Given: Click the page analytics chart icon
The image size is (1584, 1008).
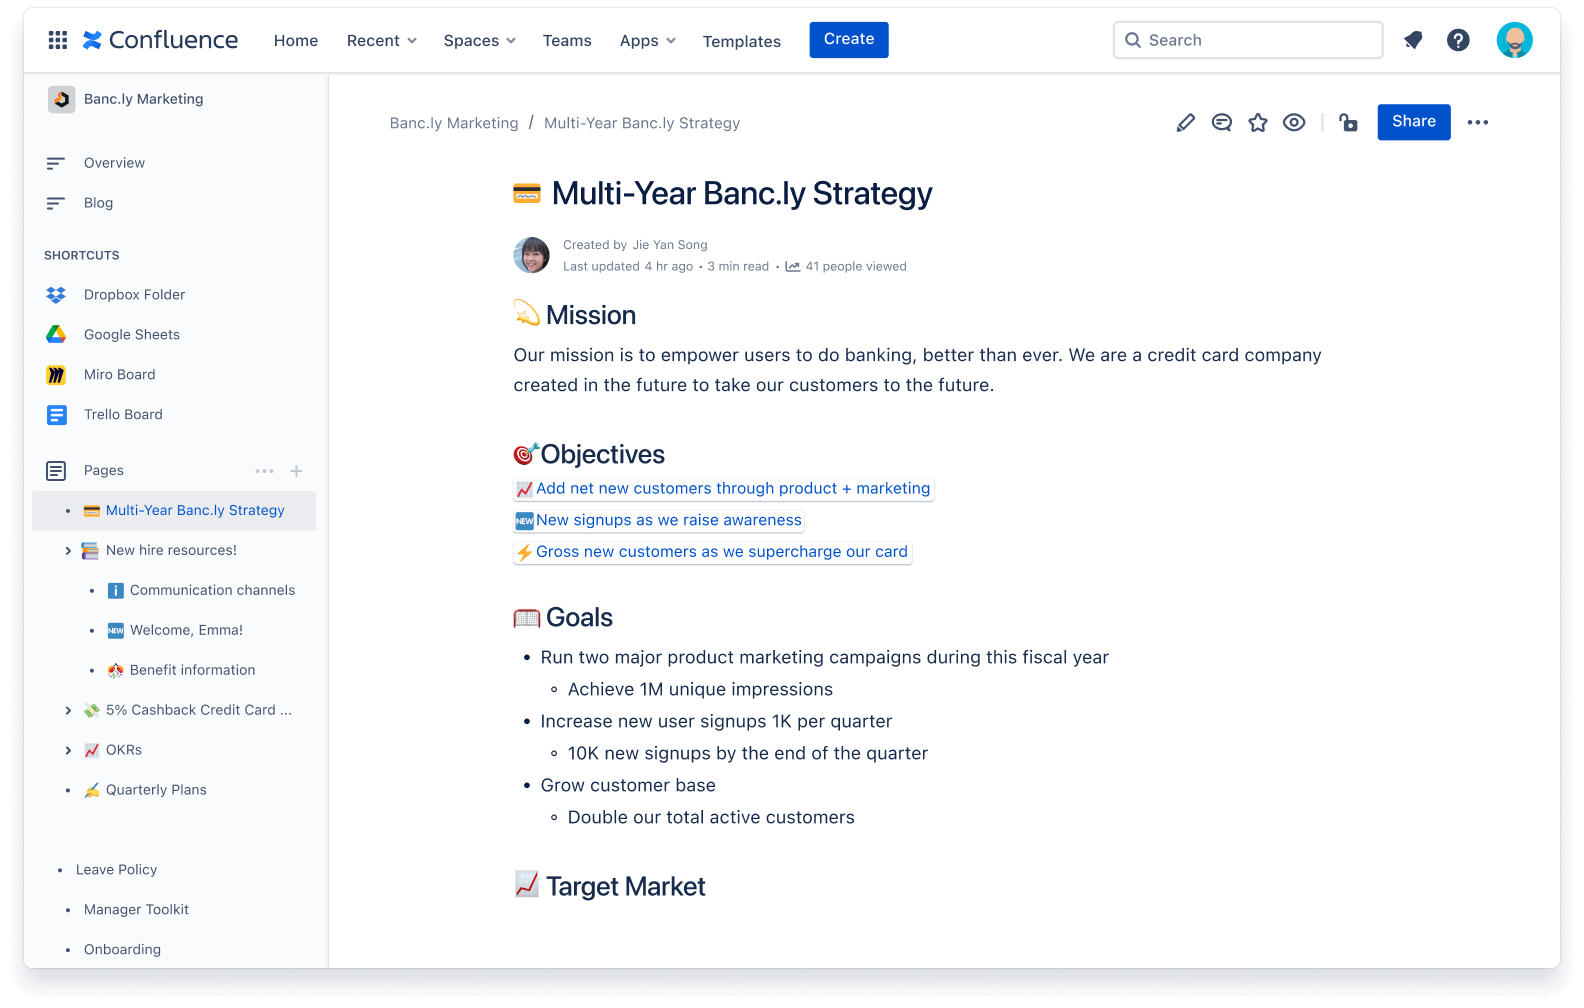Looking at the screenshot, I should click(x=793, y=267).
